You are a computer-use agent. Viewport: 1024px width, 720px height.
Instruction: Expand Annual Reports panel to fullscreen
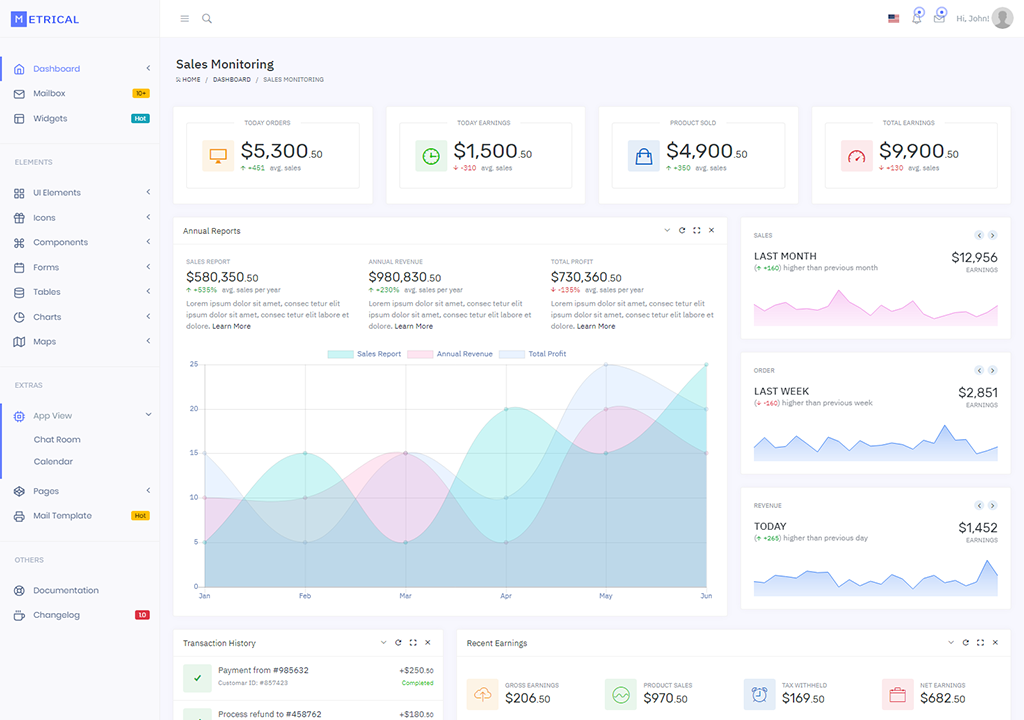point(697,230)
